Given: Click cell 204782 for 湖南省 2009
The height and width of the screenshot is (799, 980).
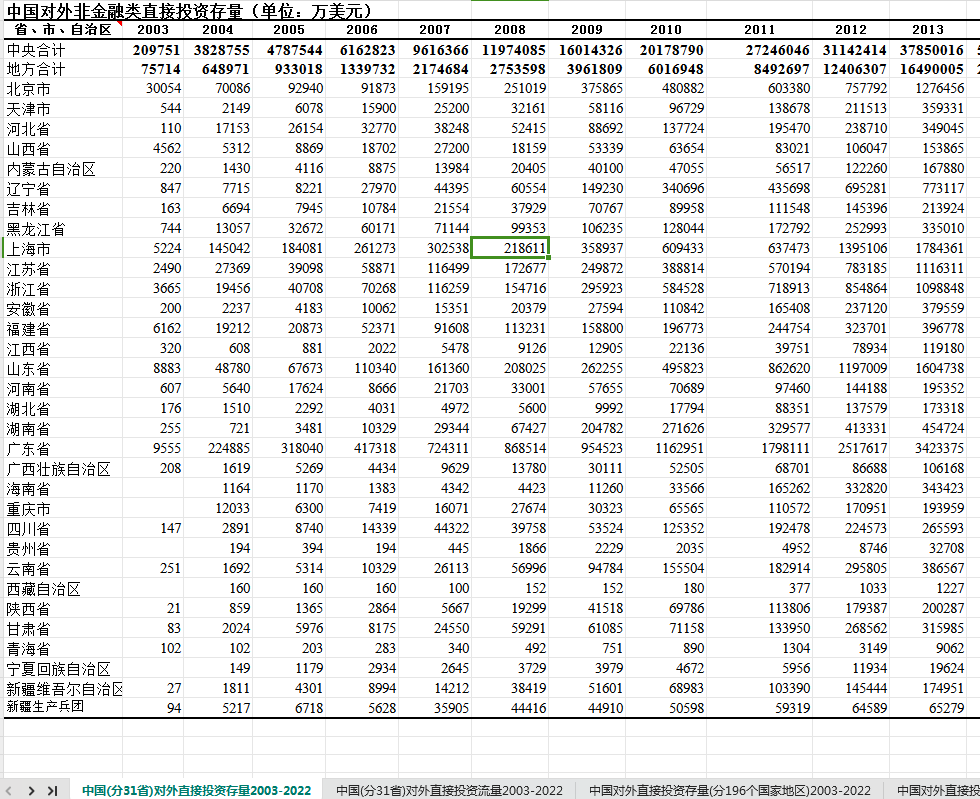Looking at the screenshot, I should point(587,428).
